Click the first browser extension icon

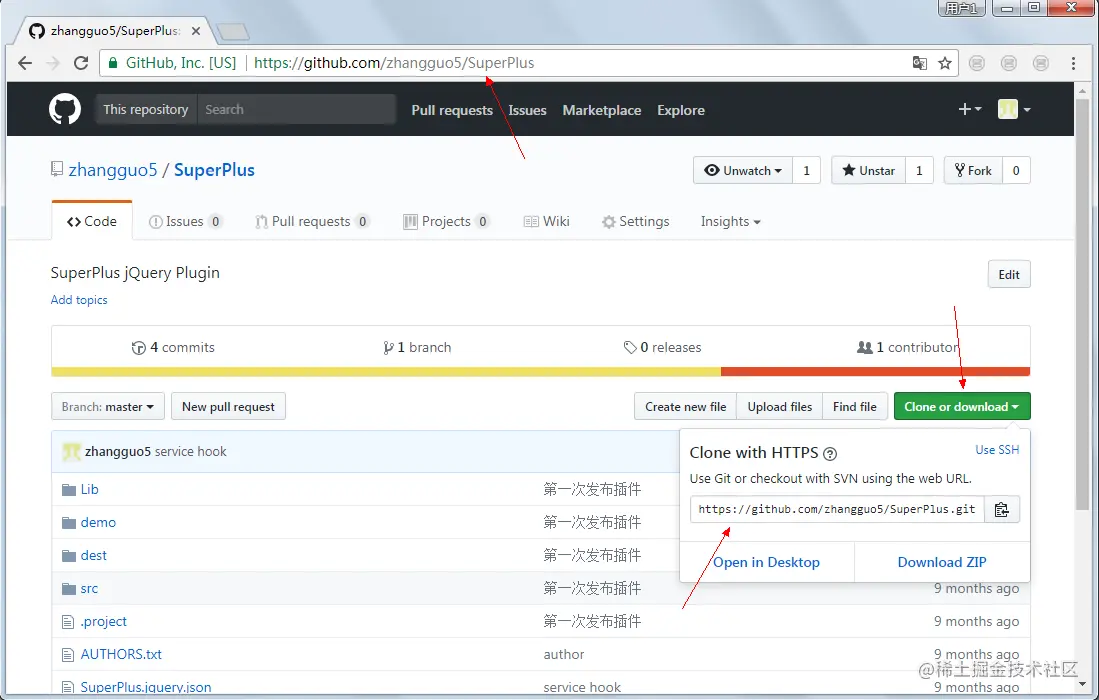click(976, 63)
